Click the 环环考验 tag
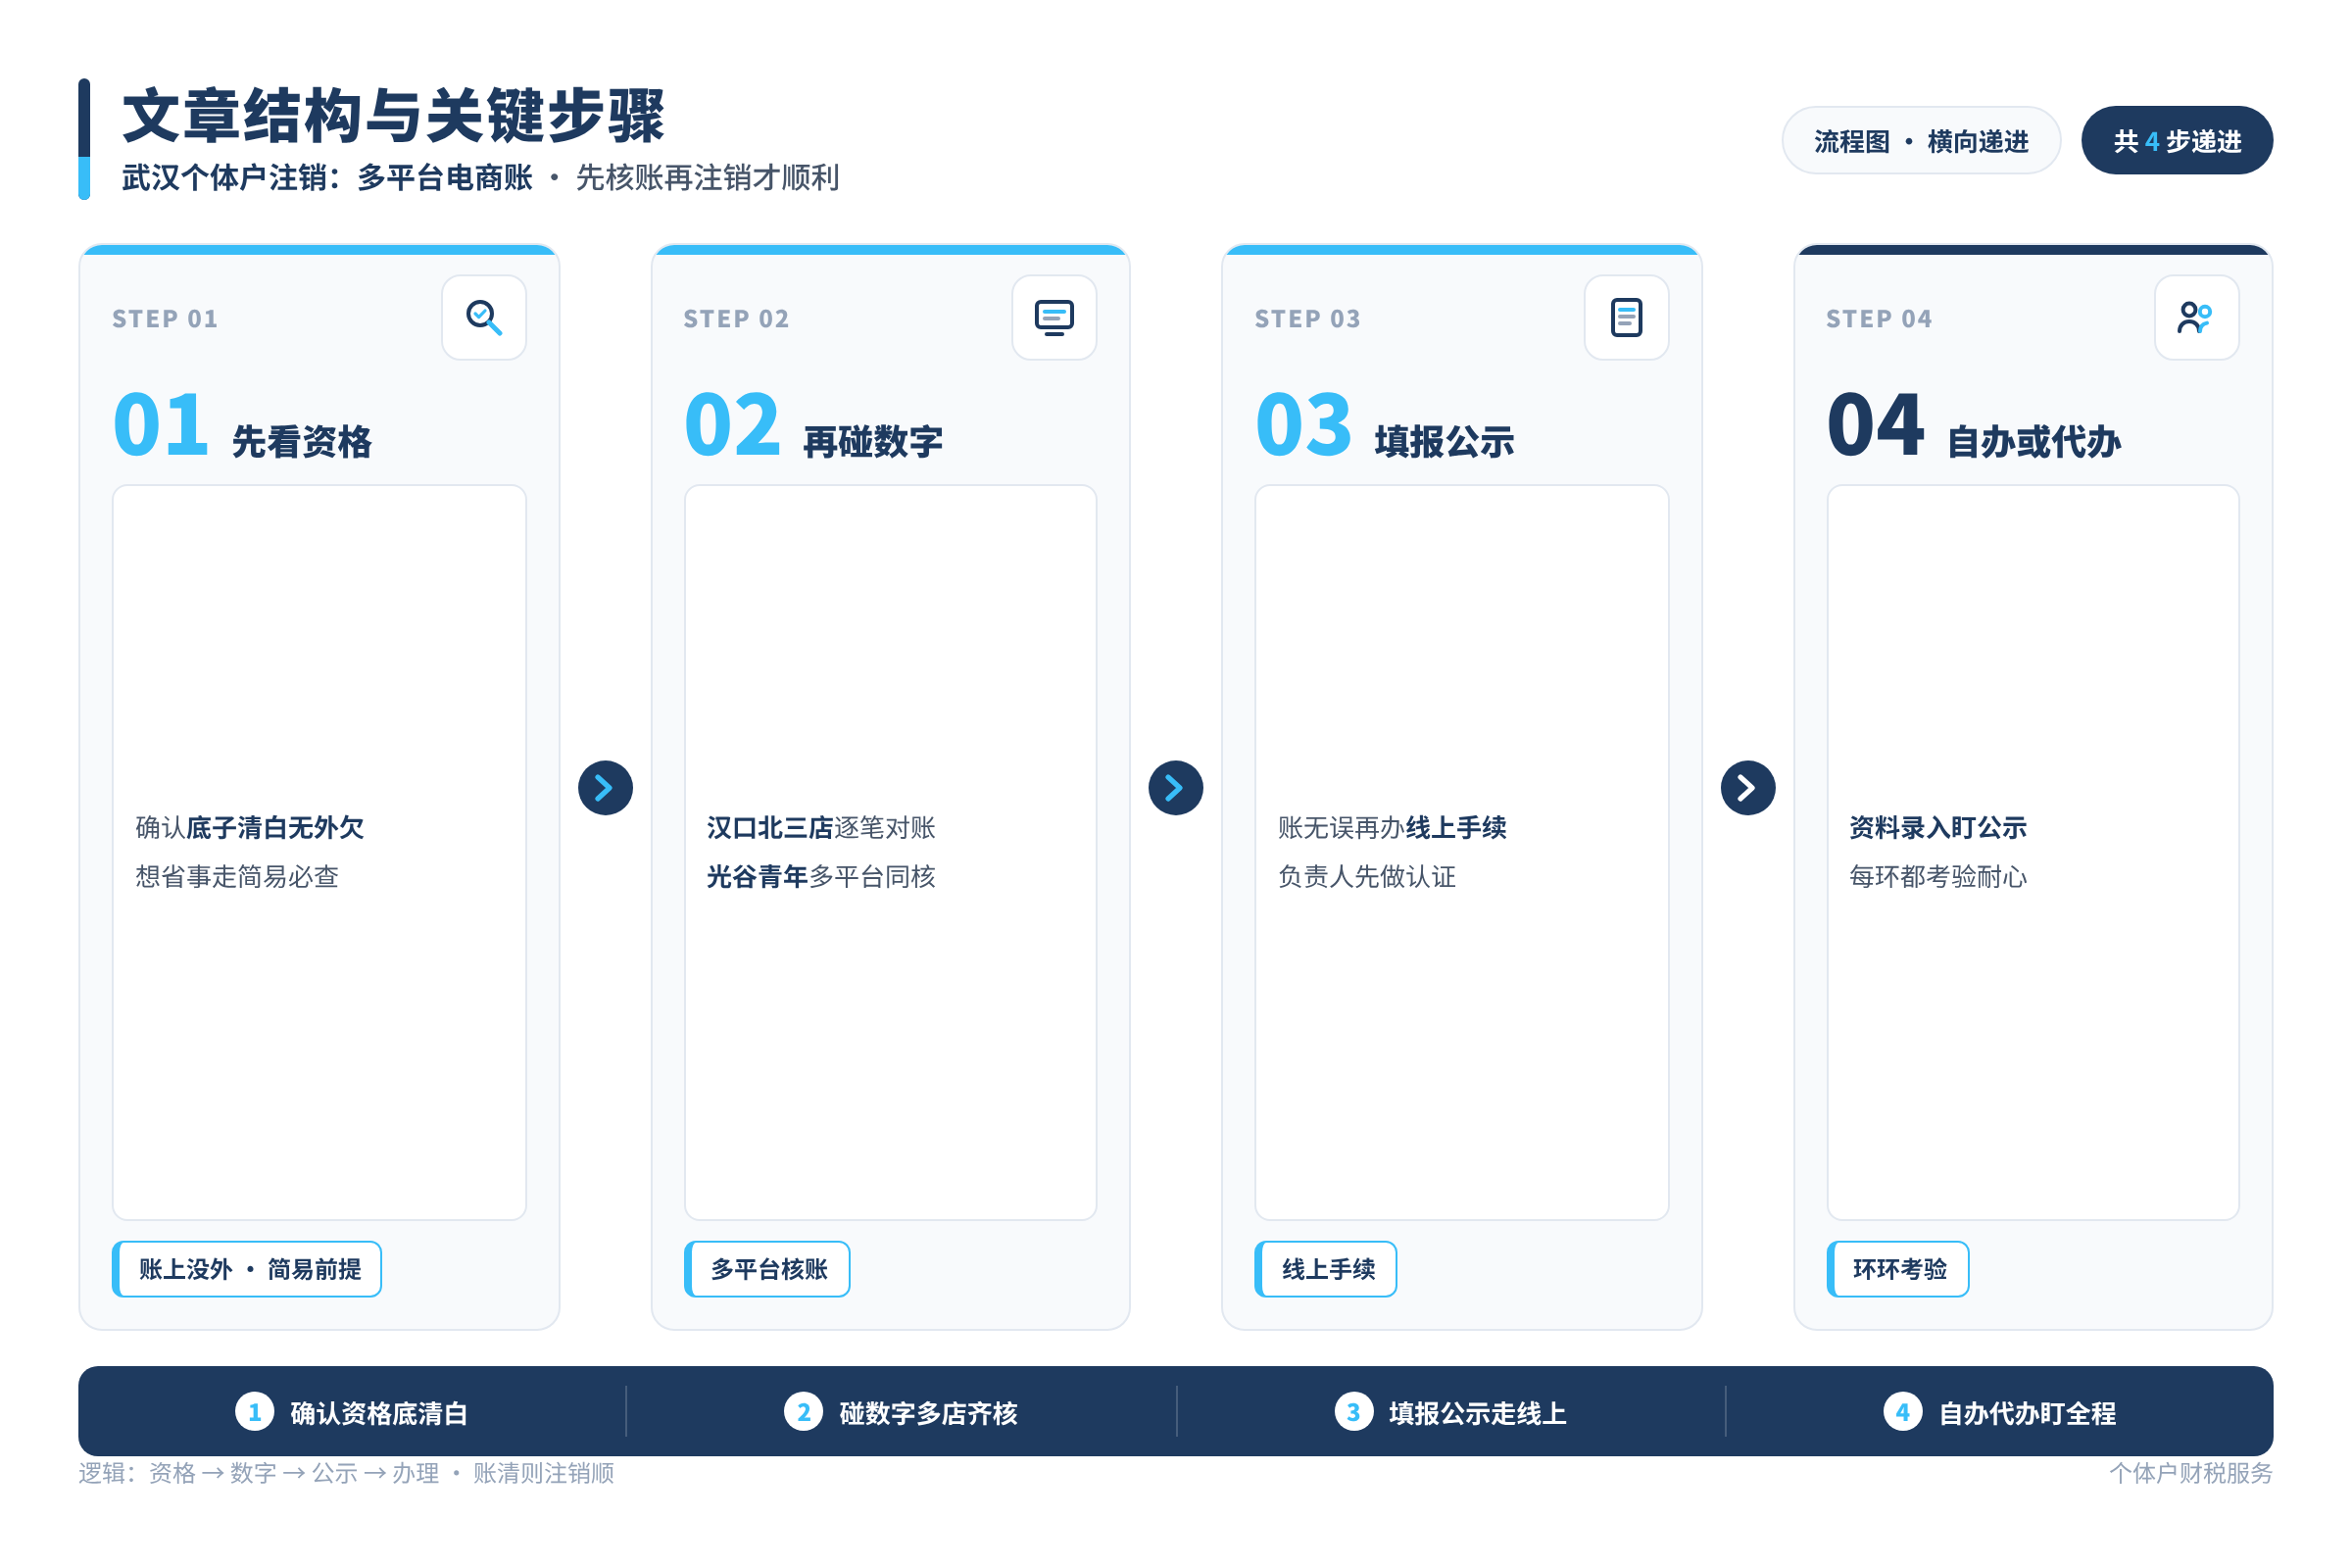This screenshot has height=1568, width=2352. [x=1898, y=1269]
